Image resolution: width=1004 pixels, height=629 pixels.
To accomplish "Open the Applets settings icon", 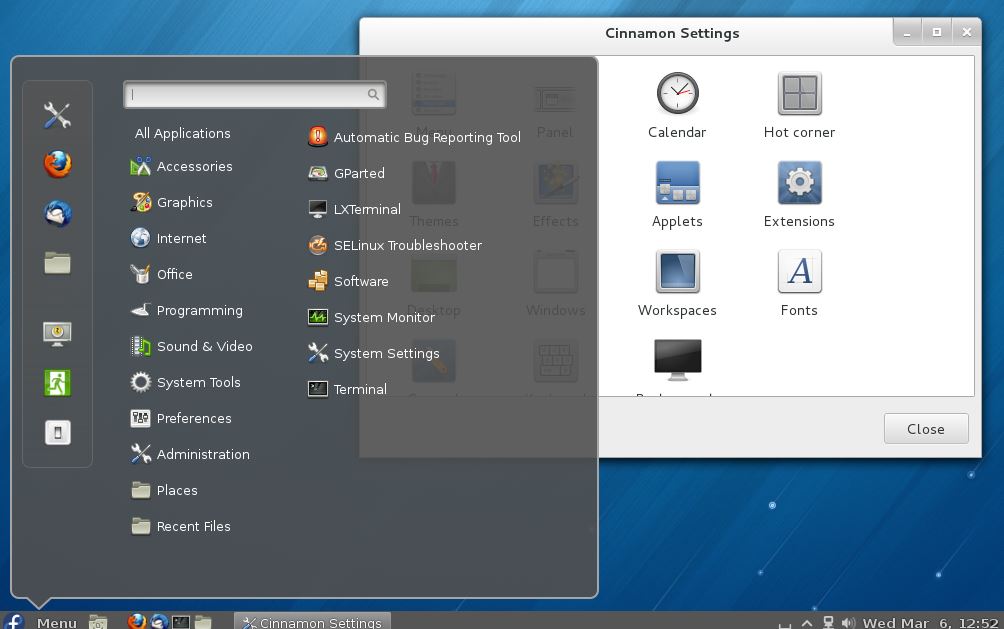I will click(677, 183).
